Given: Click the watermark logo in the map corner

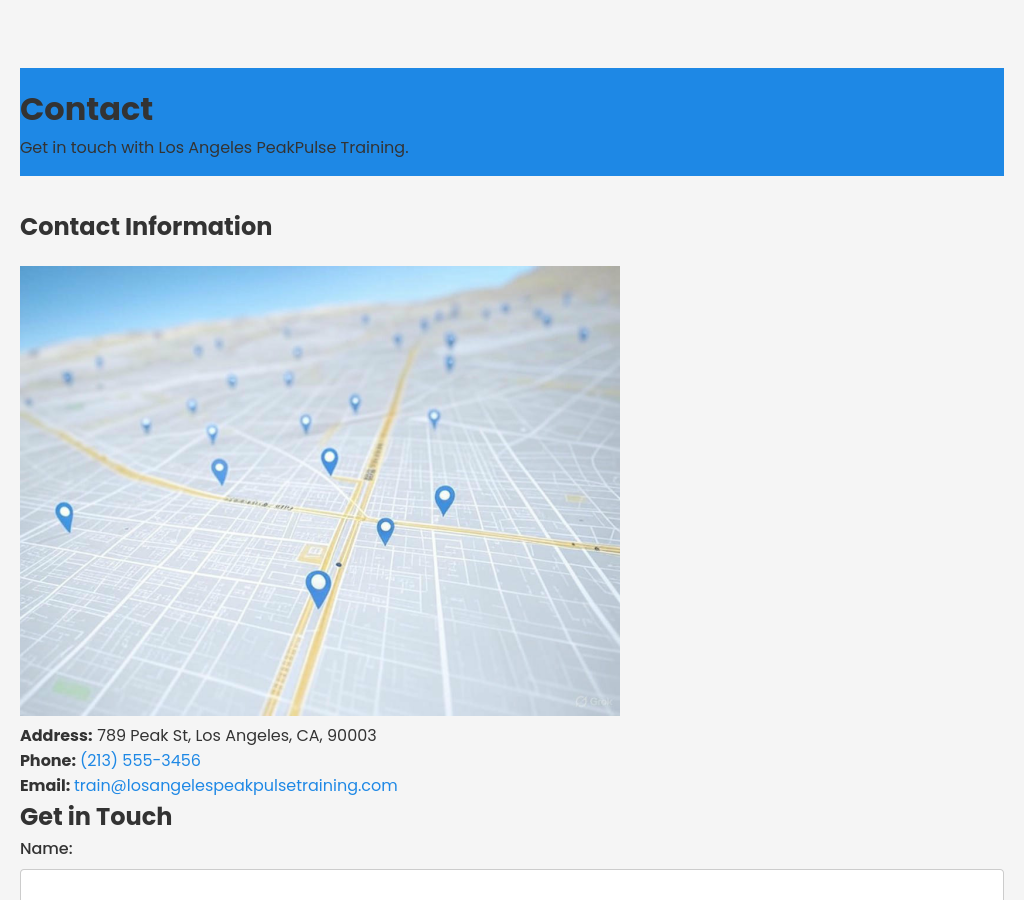Looking at the screenshot, I should (588, 701).
